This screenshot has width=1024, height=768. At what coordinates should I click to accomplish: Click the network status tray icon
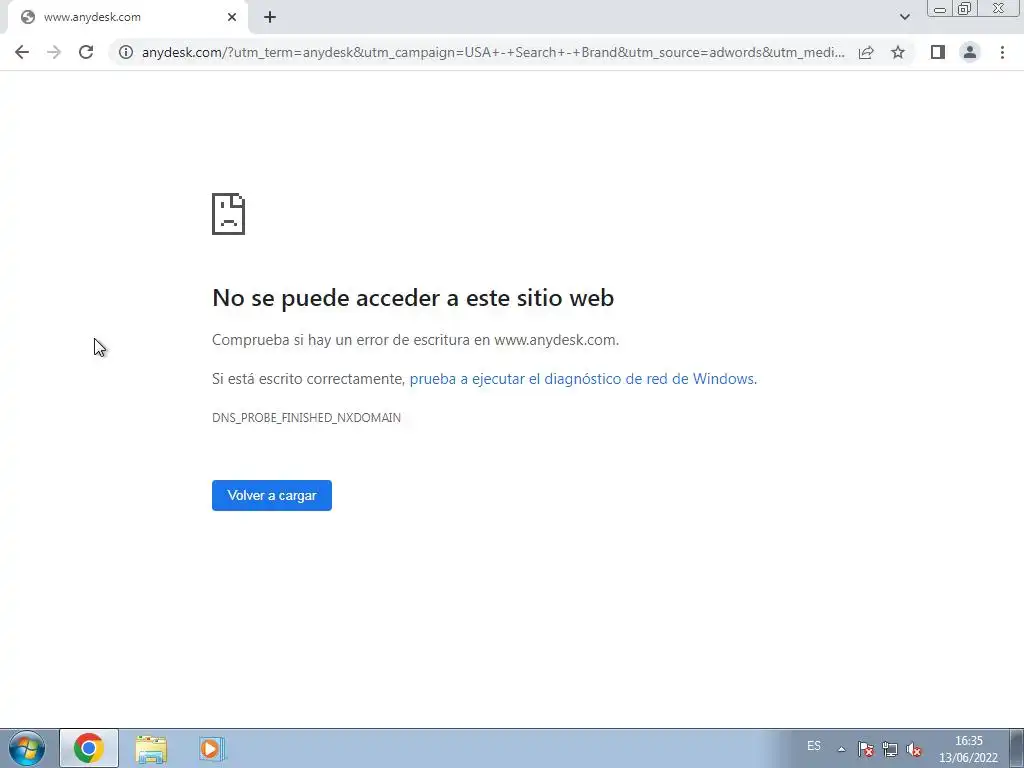(890, 749)
